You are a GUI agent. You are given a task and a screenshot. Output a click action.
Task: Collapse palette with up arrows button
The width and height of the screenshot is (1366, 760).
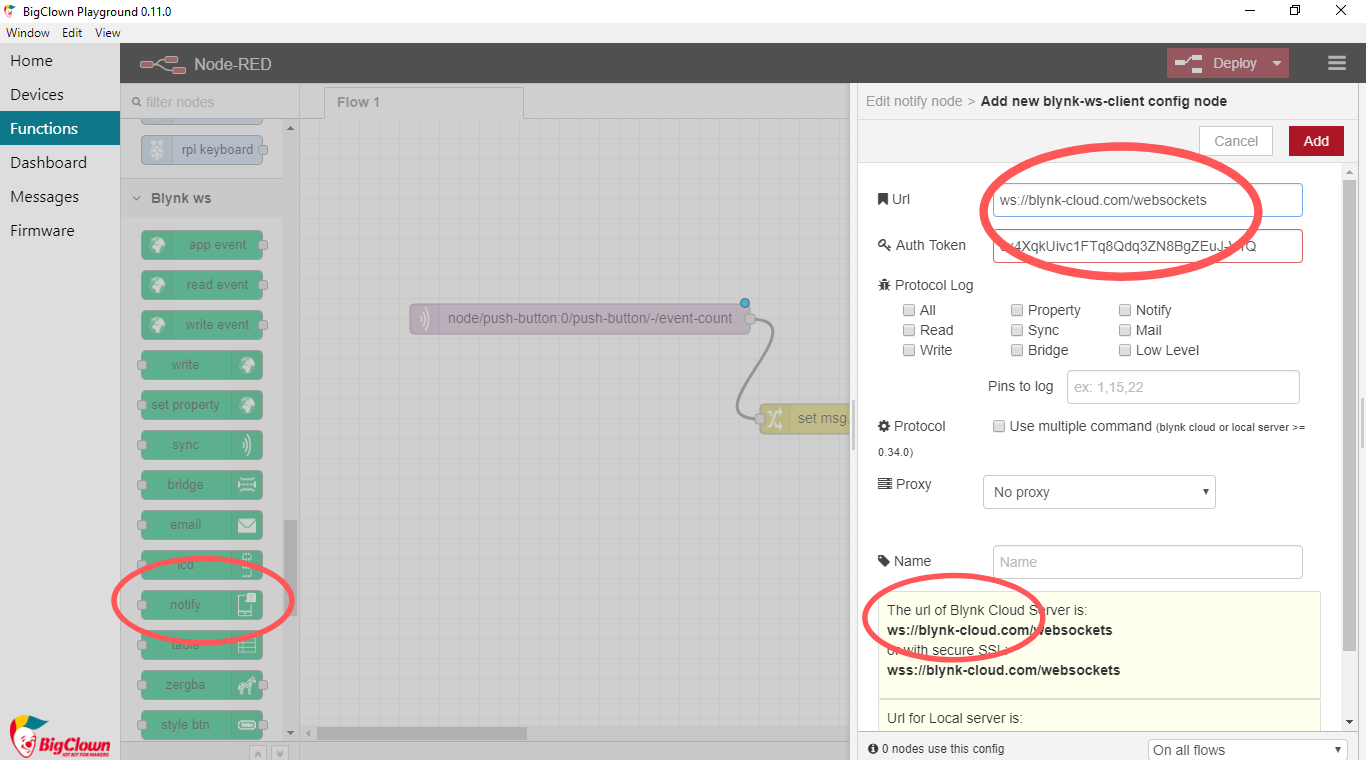pos(257,753)
